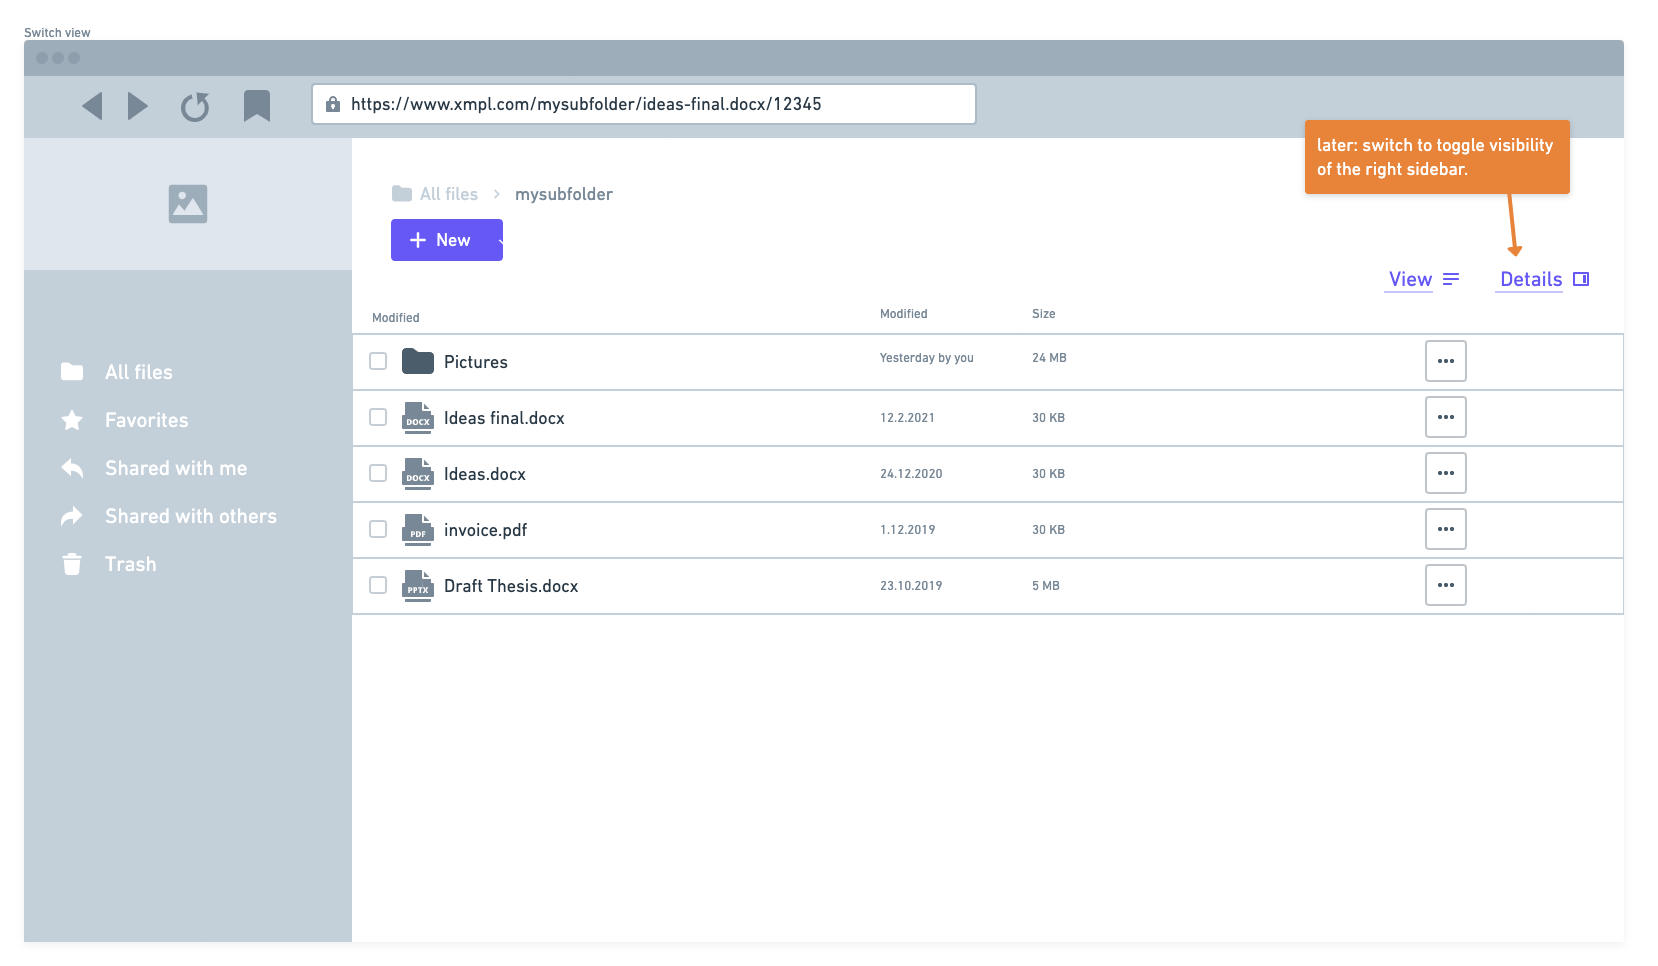
Task: Click the mysubfolder breadcrumb
Action: tap(564, 194)
